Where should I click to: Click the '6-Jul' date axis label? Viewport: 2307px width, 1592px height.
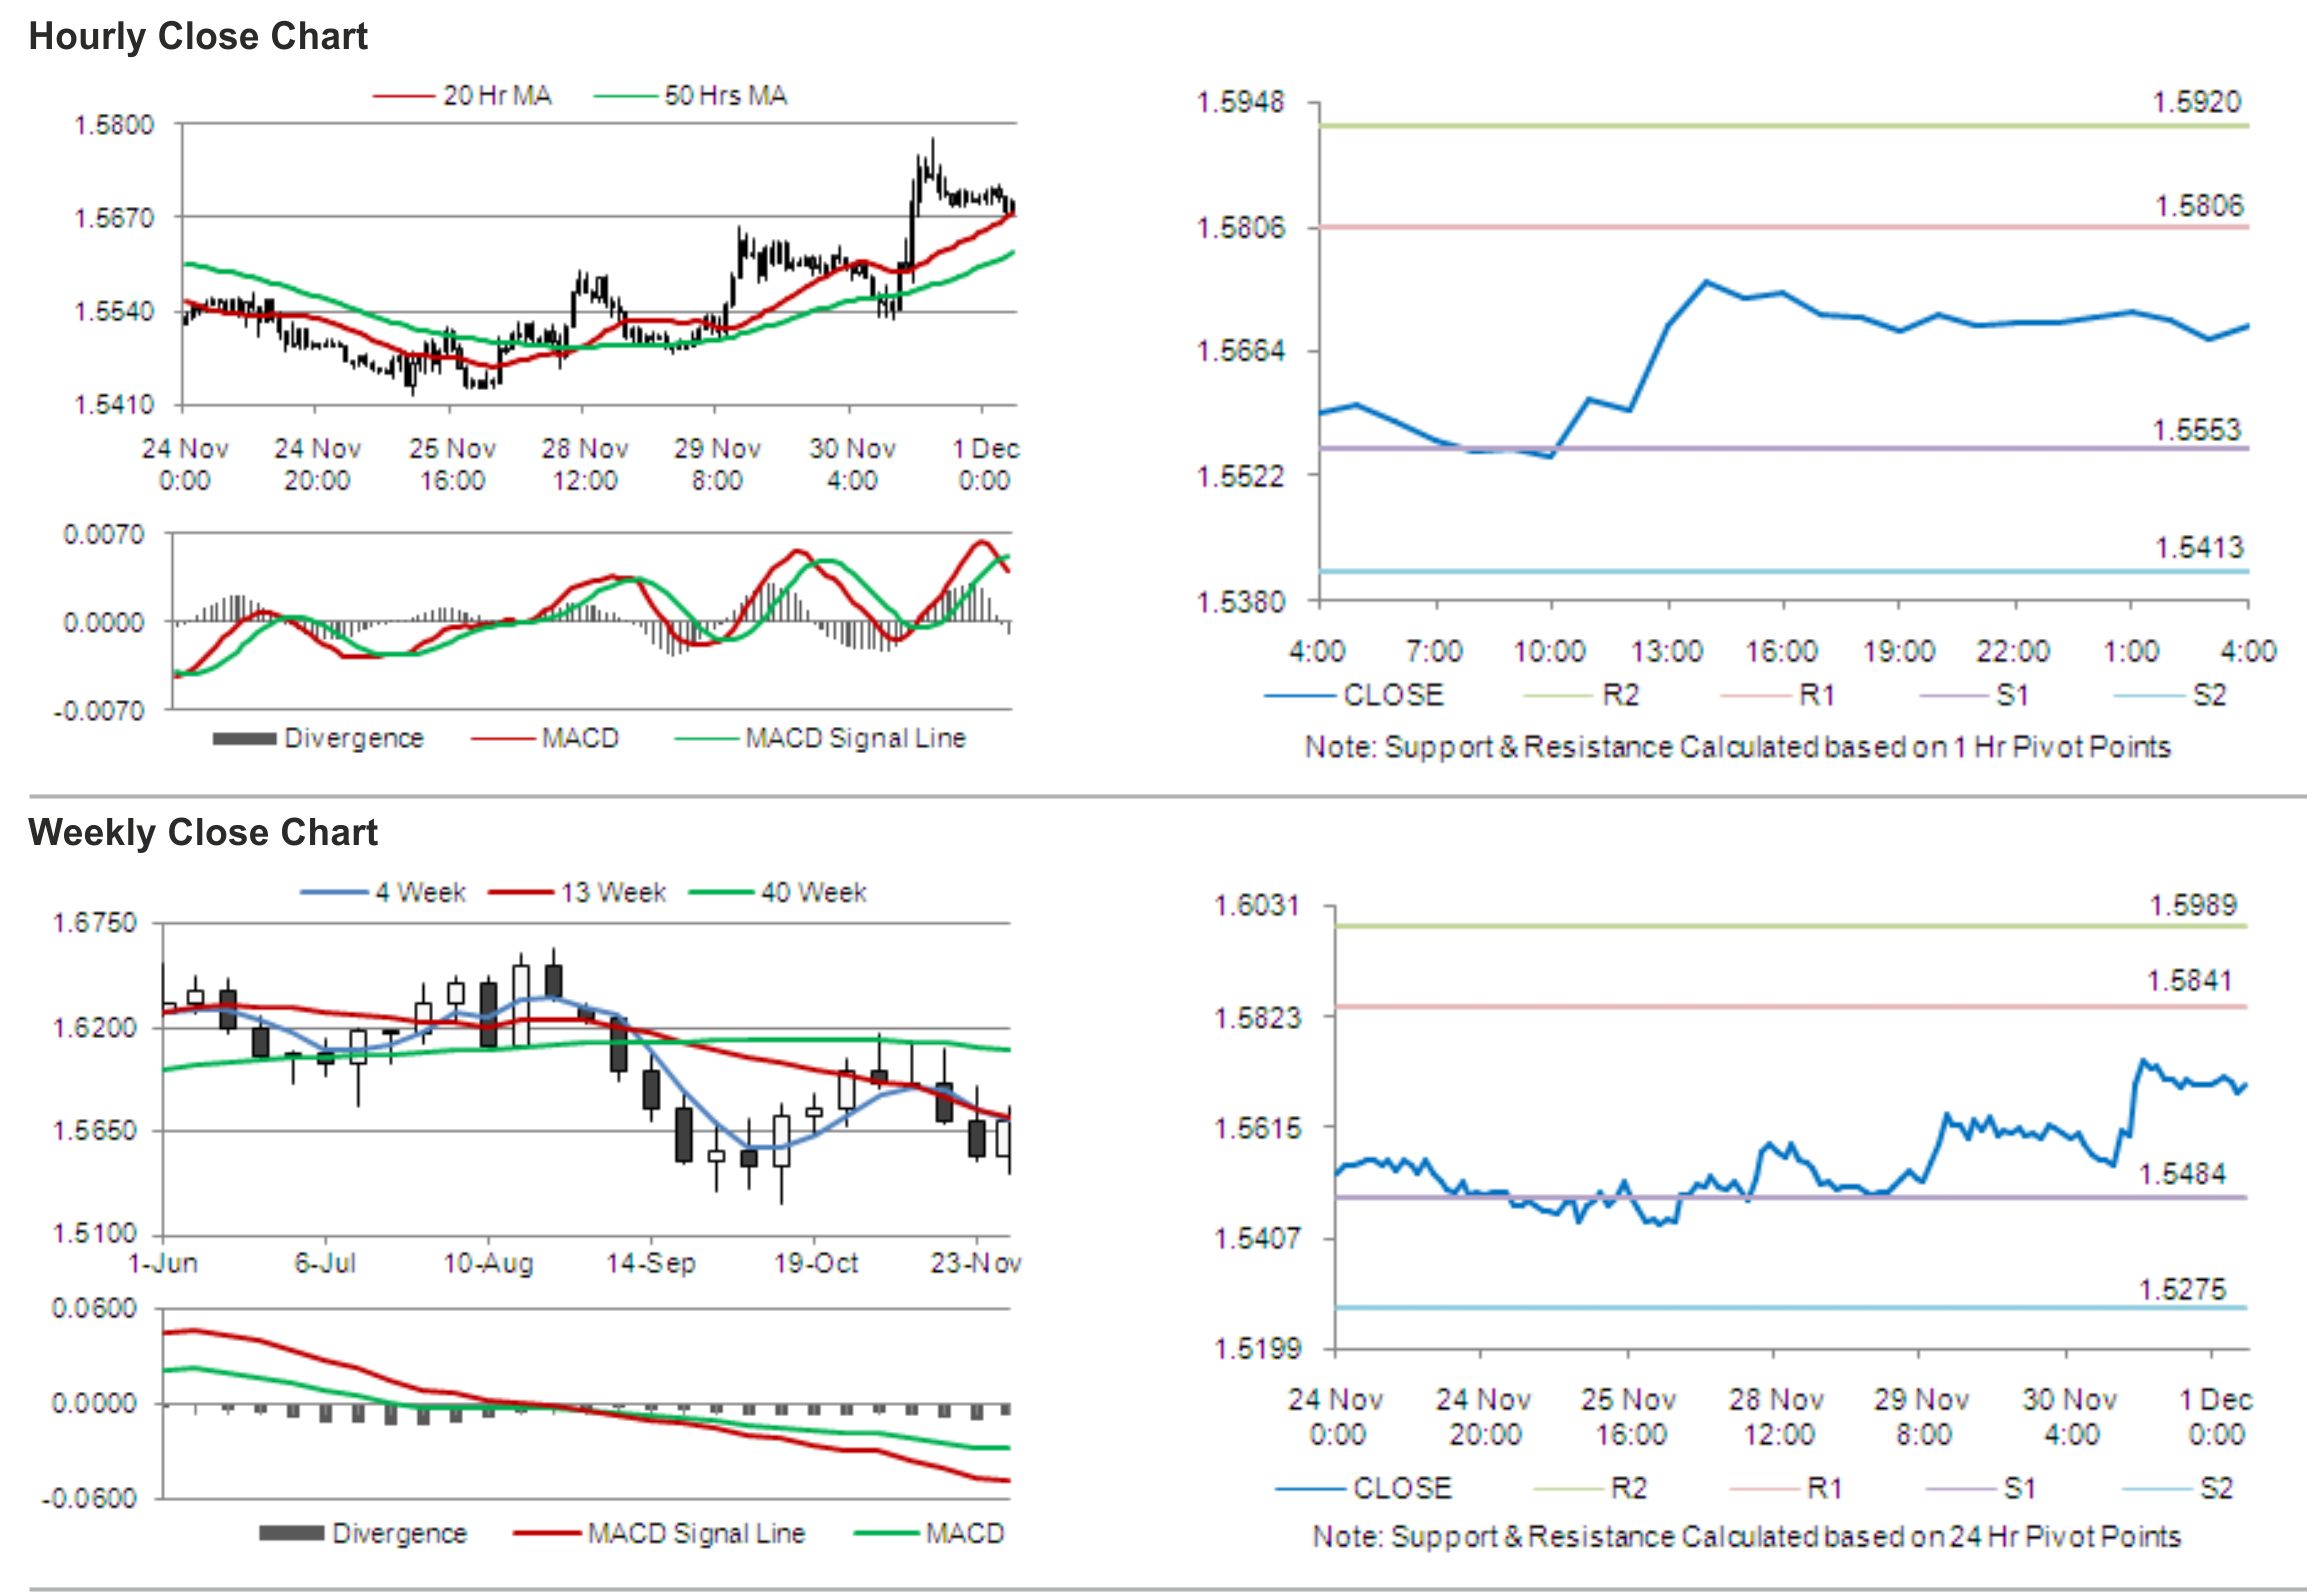click(x=325, y=1264)
